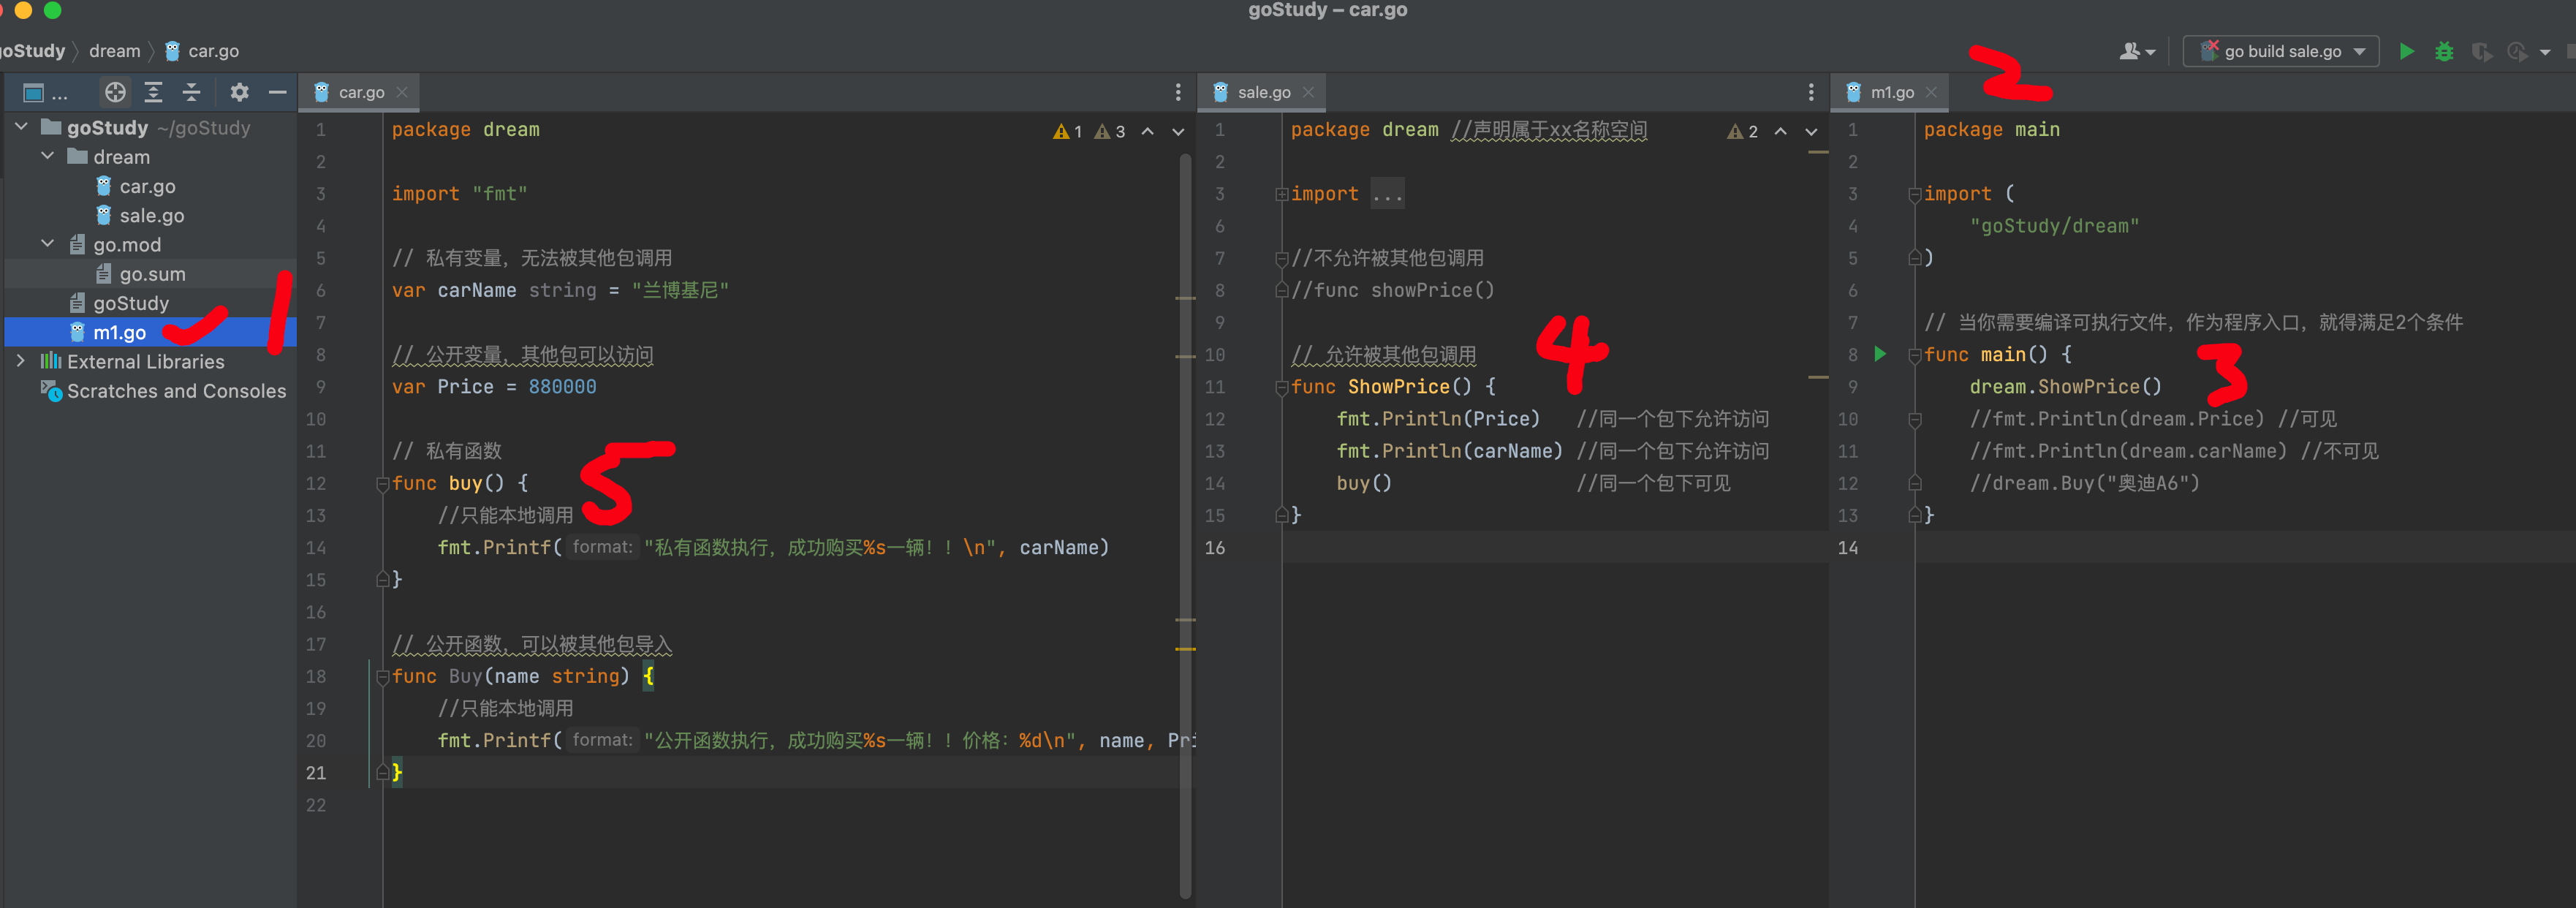Click the car.go editor vertical scrollbar
Image resolution: width=2576 pixels, height=908 pixels.
[x=1185, y=500]
